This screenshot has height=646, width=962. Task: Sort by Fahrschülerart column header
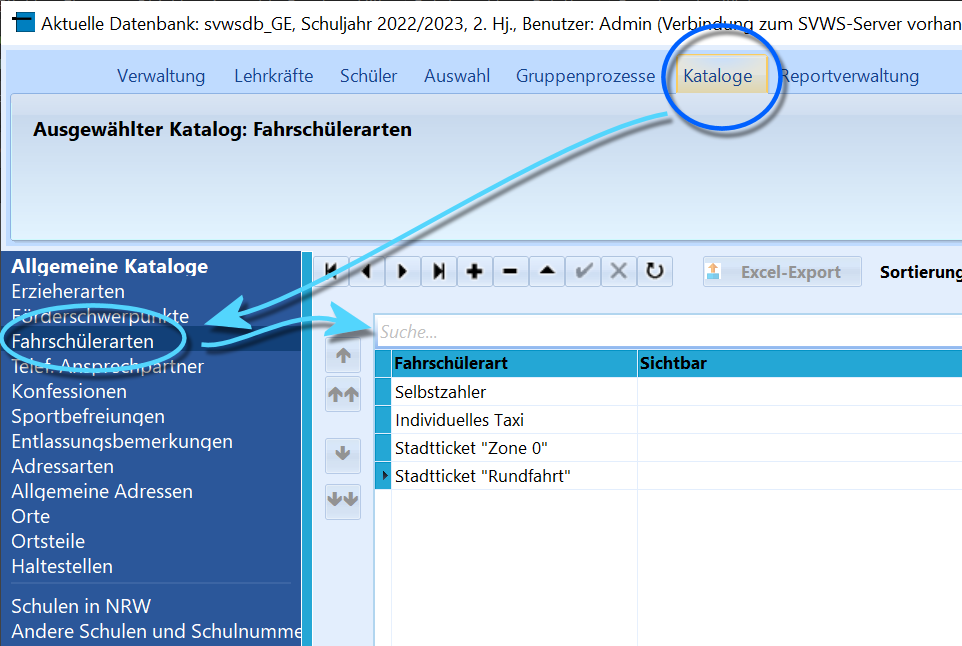pyautogui.click(x=514, y=363)
